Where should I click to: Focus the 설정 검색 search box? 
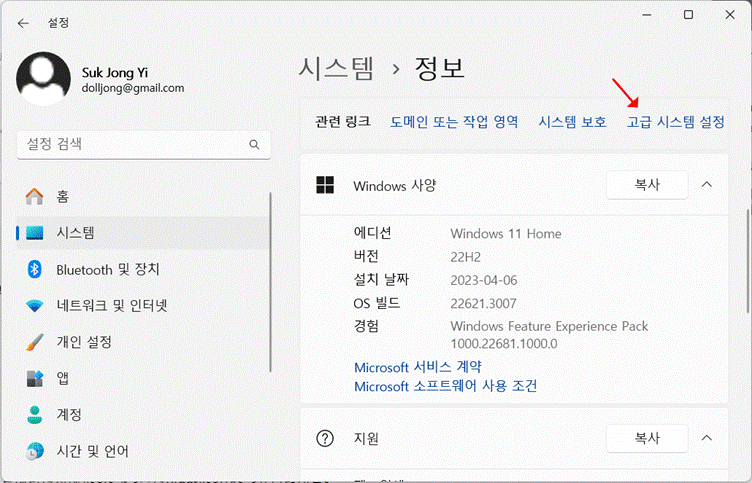143,144
